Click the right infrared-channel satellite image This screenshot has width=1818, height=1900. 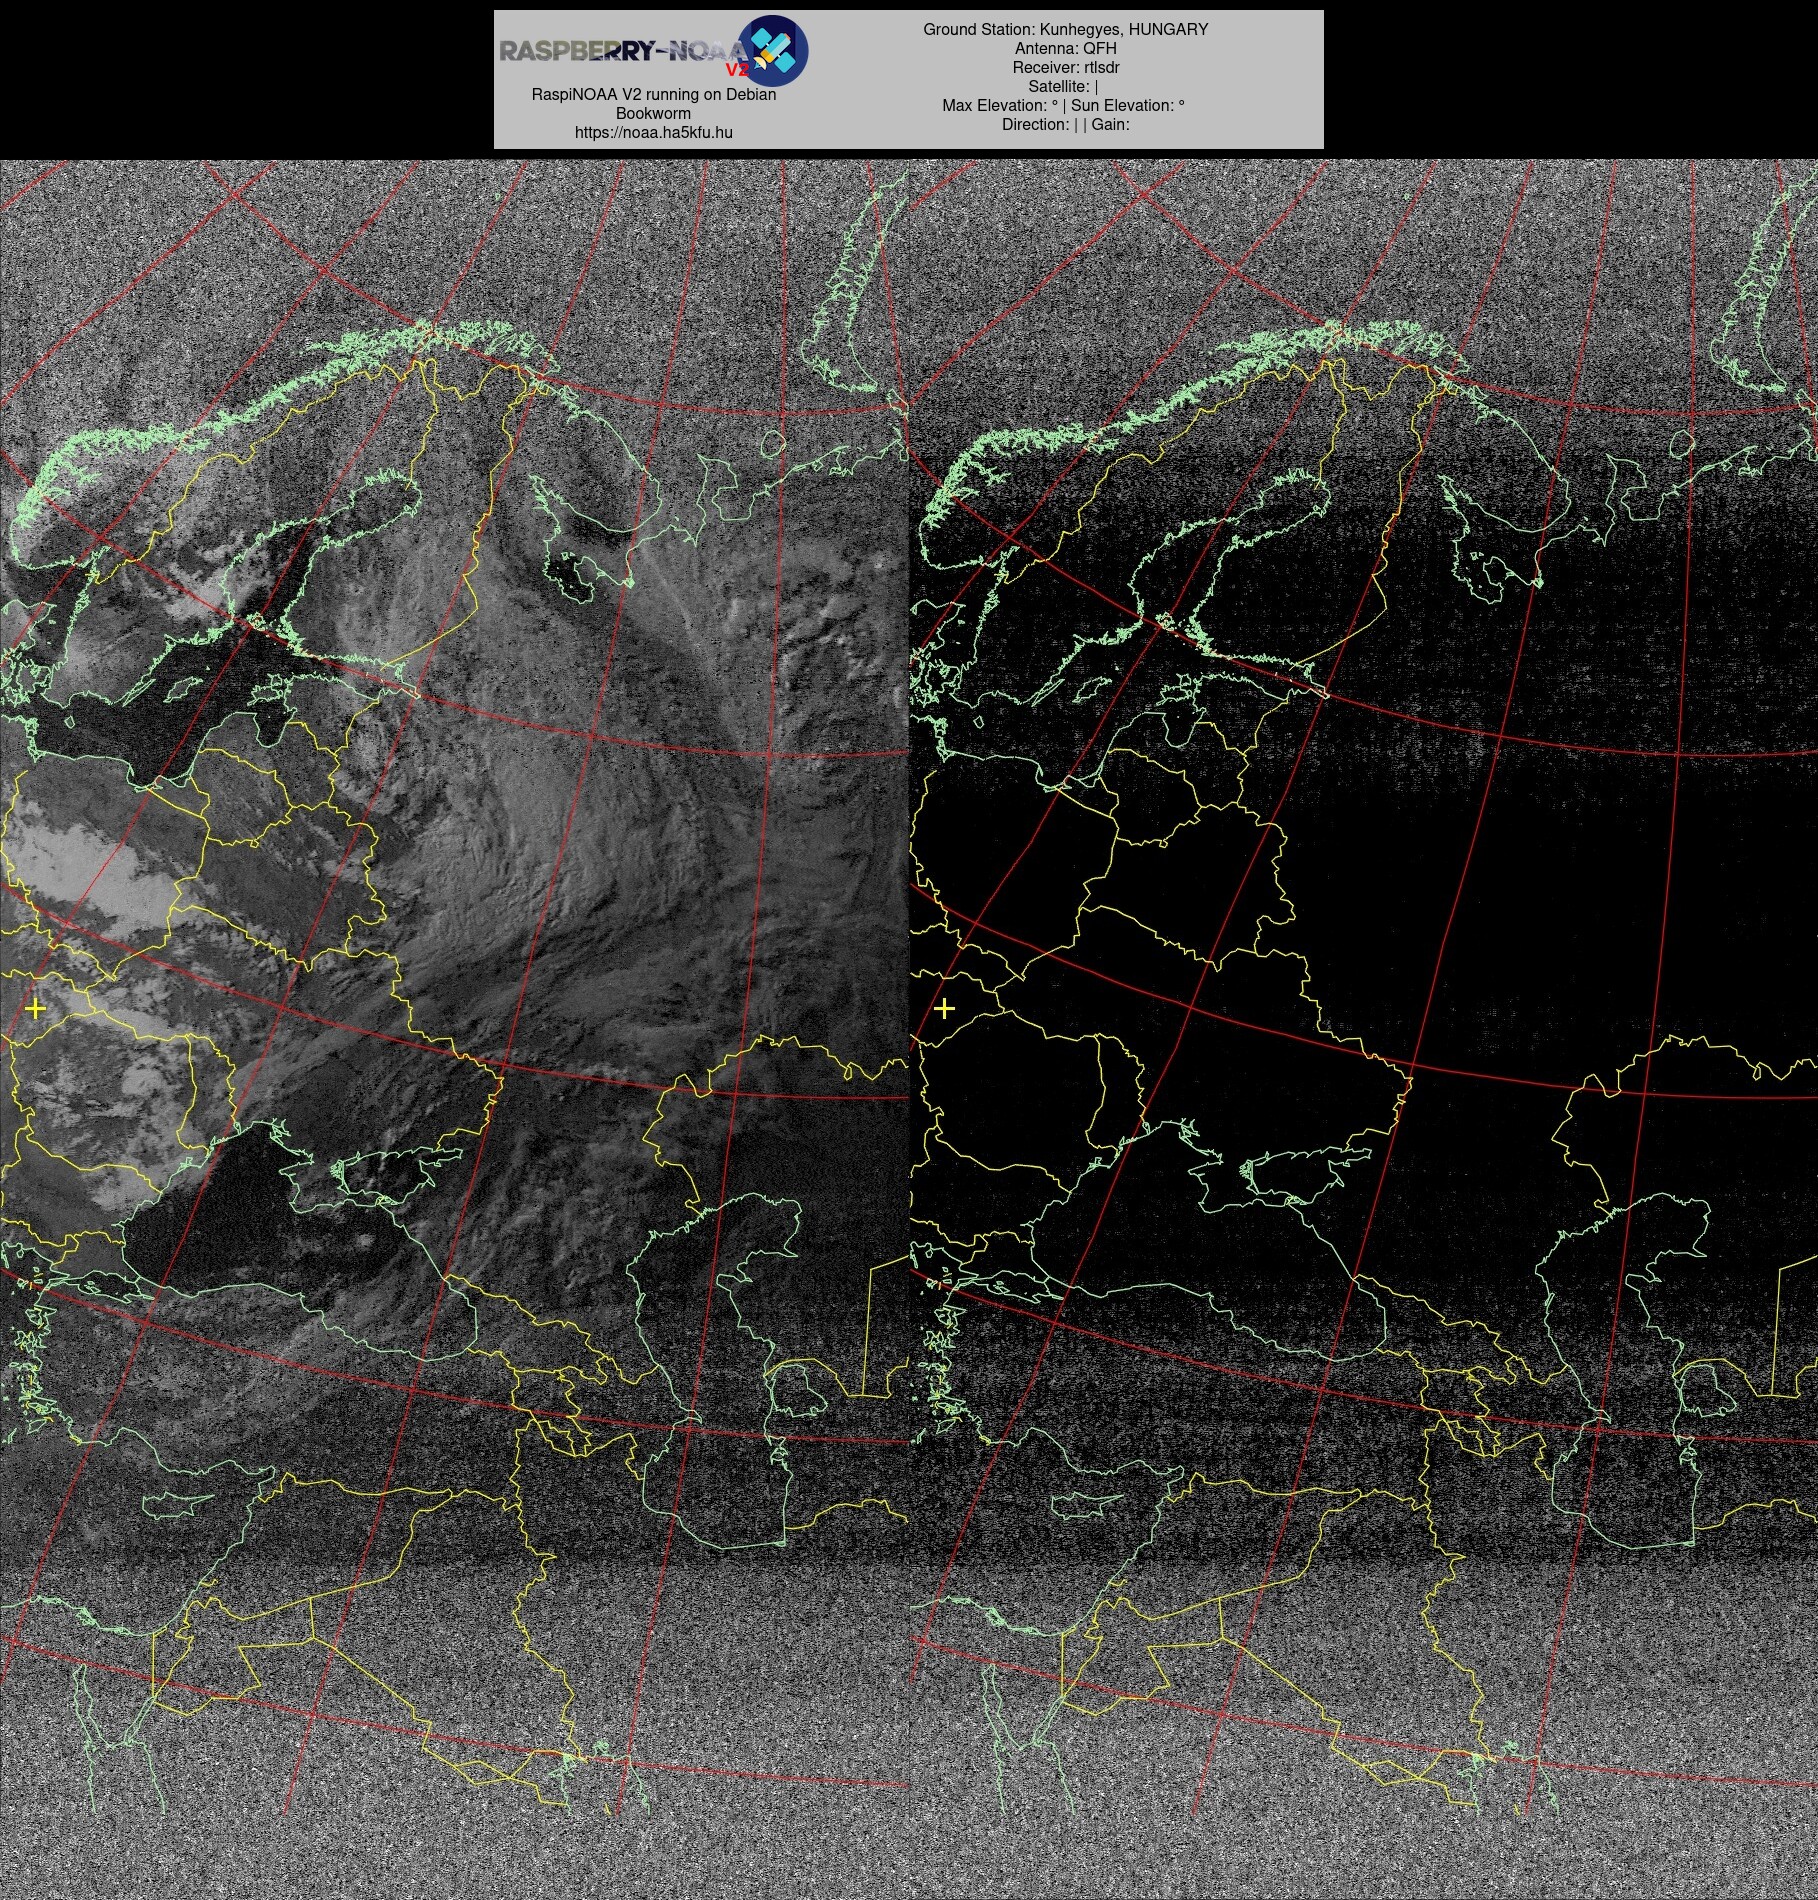coord(1363,1029)
